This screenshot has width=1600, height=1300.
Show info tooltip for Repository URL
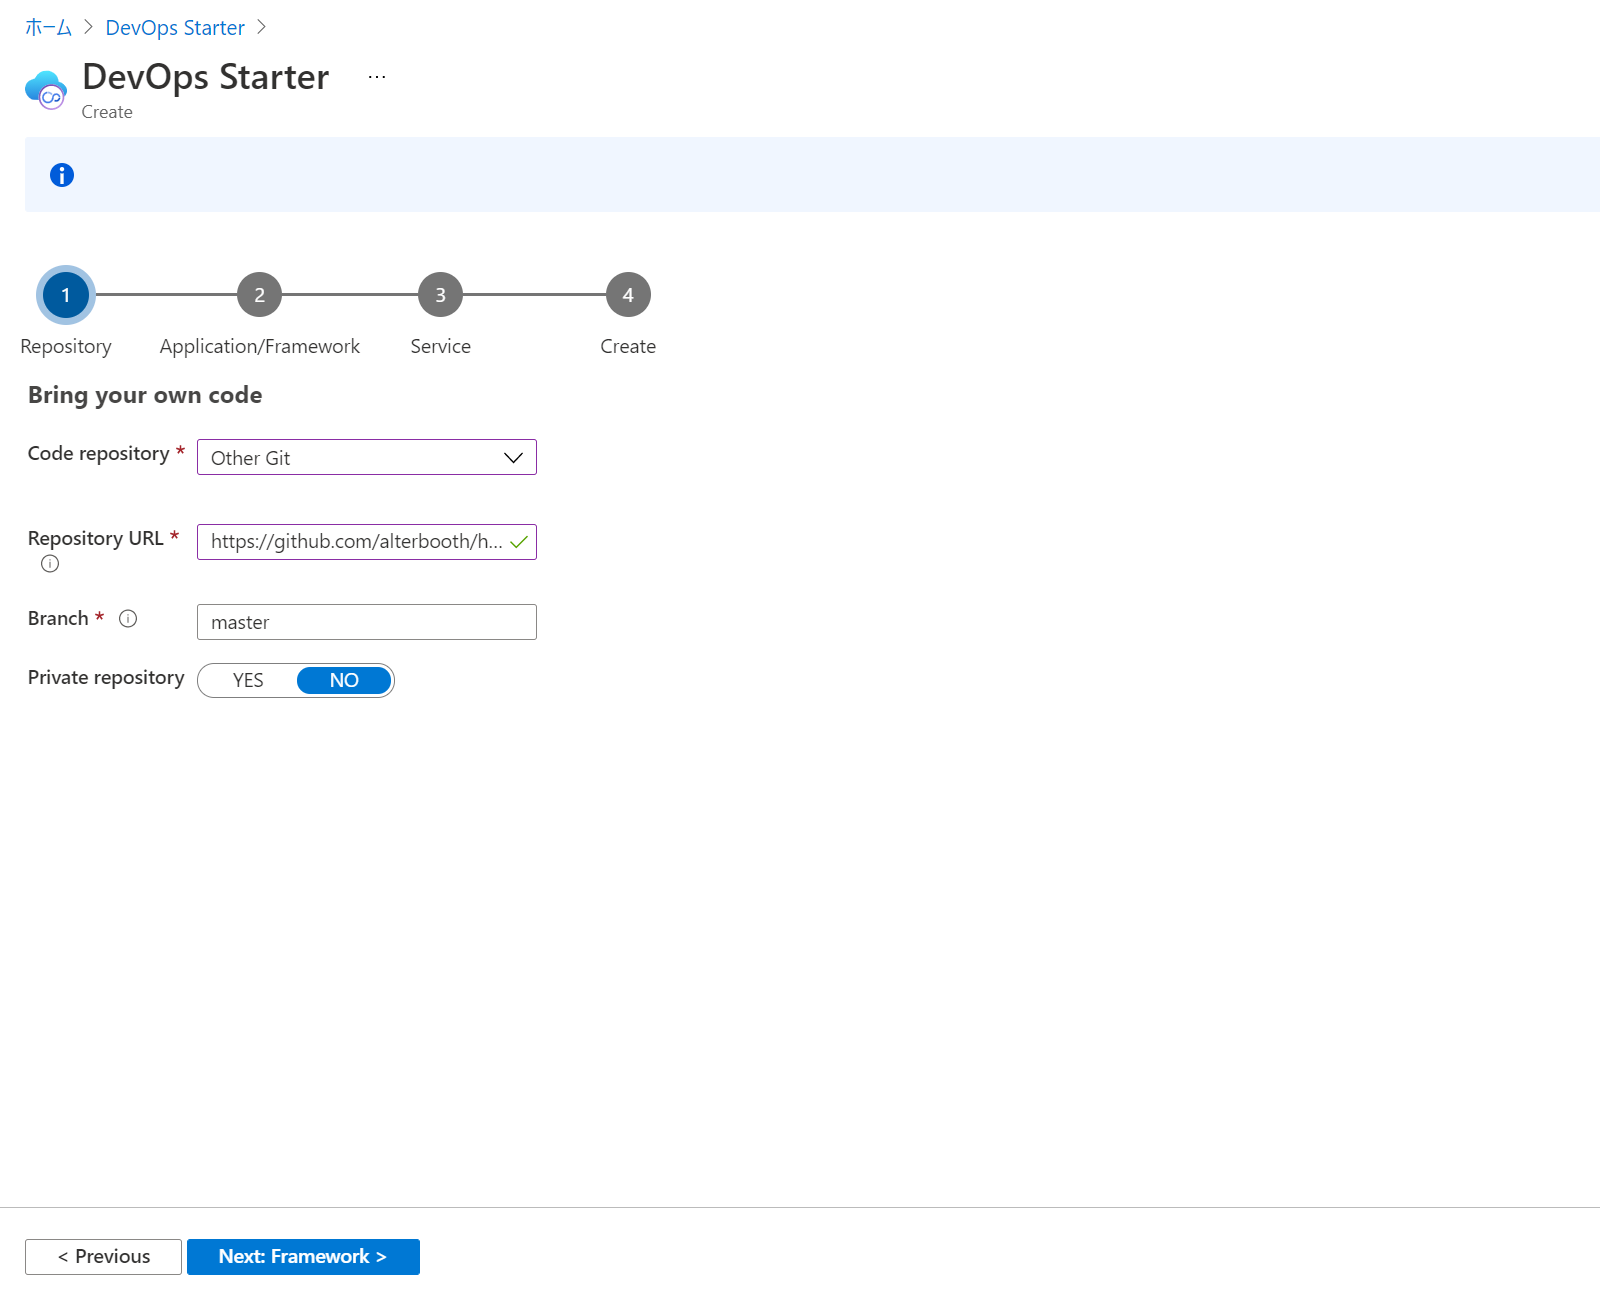coord(50,564)
